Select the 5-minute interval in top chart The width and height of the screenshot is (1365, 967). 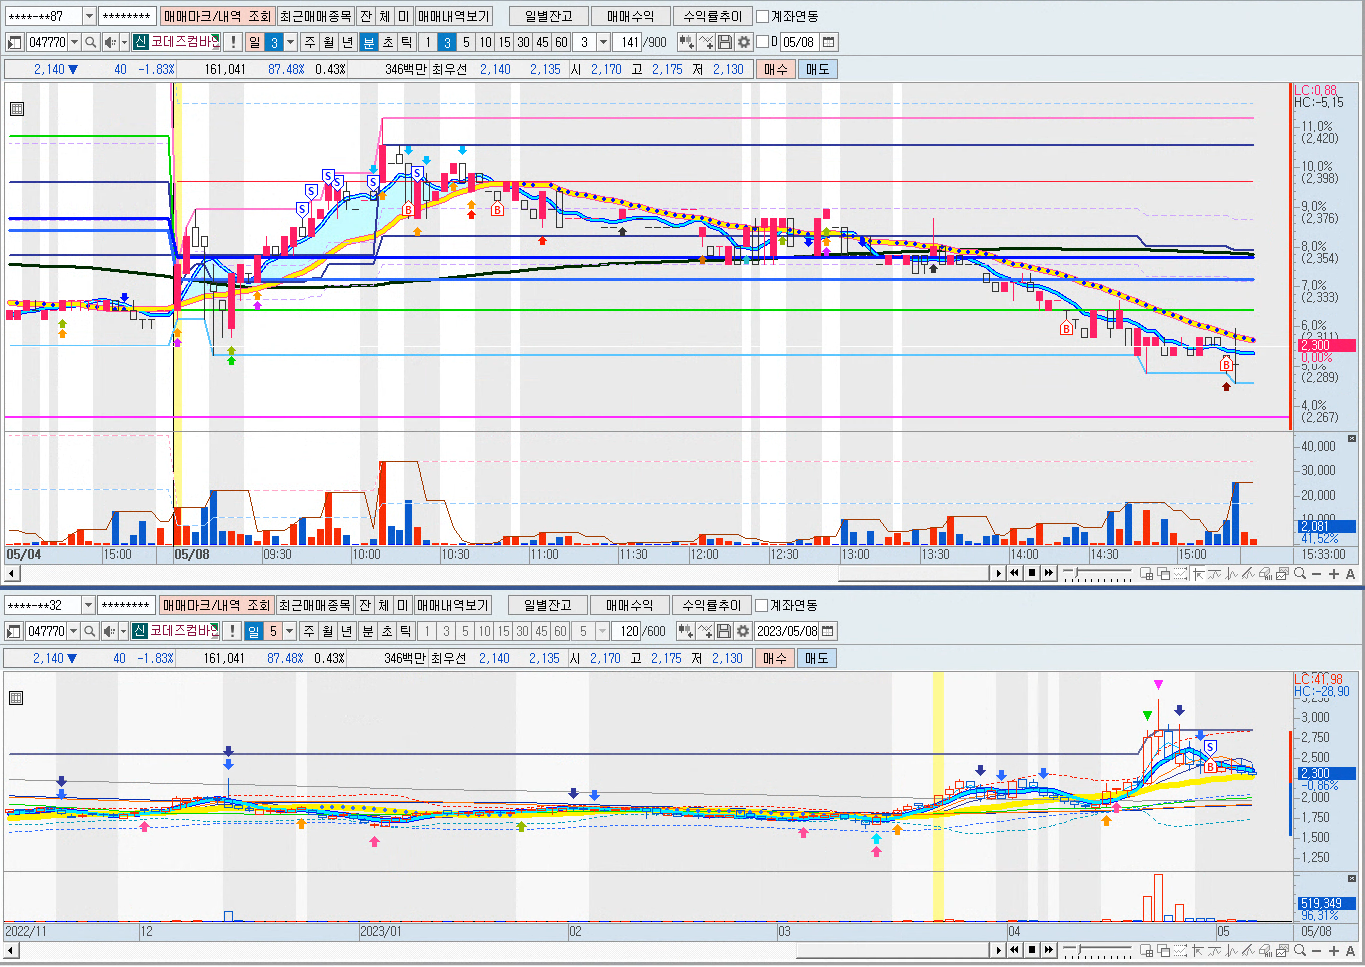click(x=466, y=42)
